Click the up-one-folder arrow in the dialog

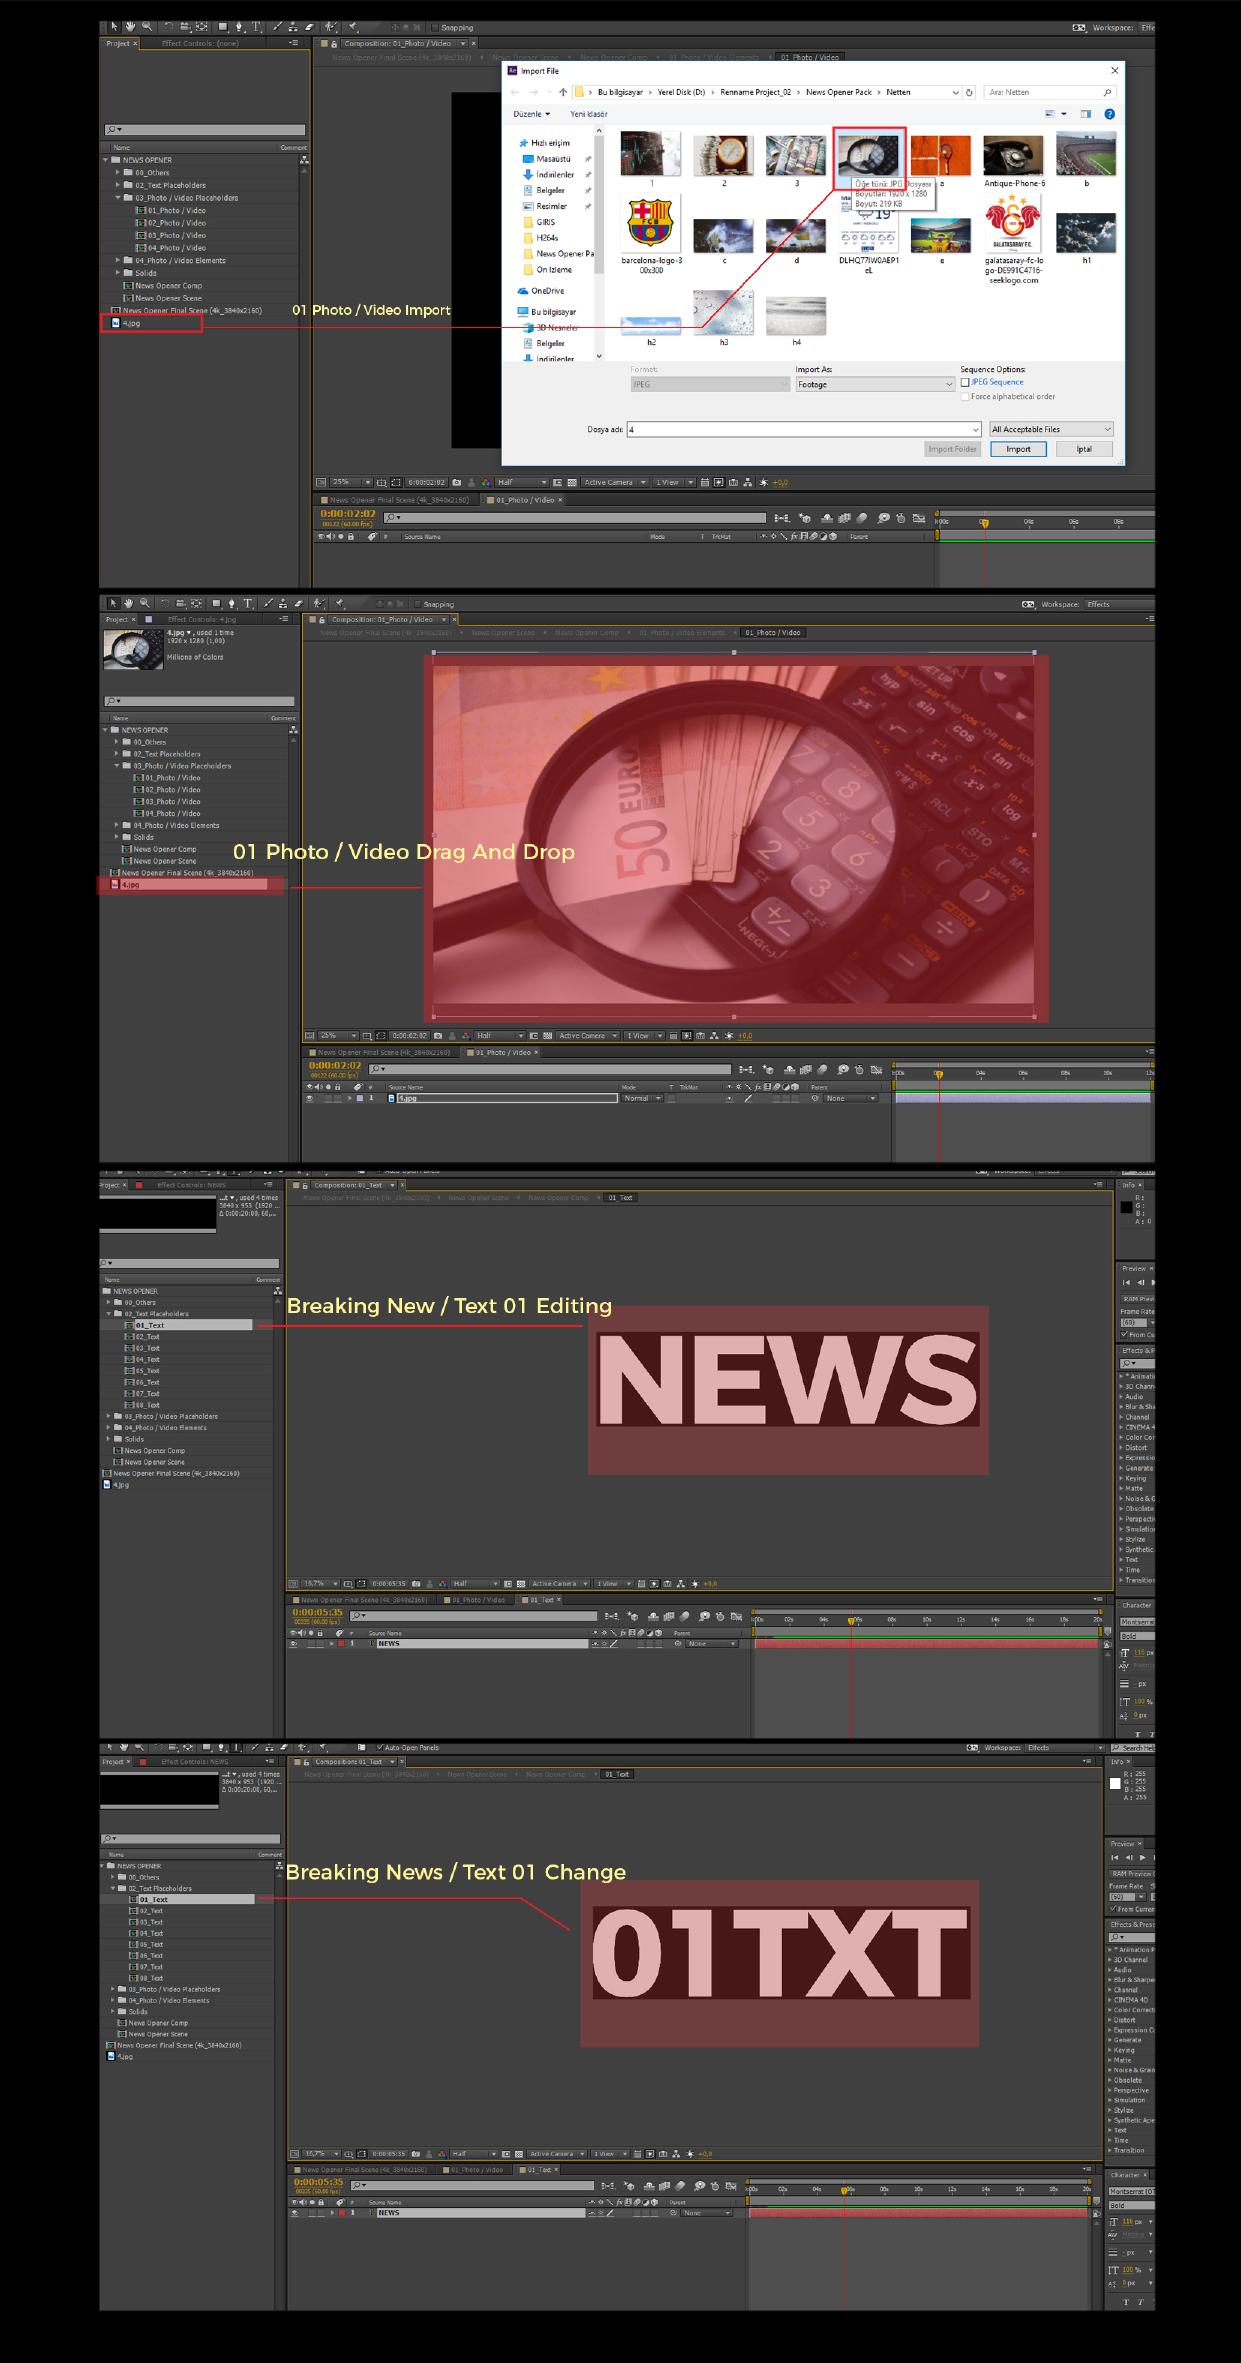coord(563,92)
